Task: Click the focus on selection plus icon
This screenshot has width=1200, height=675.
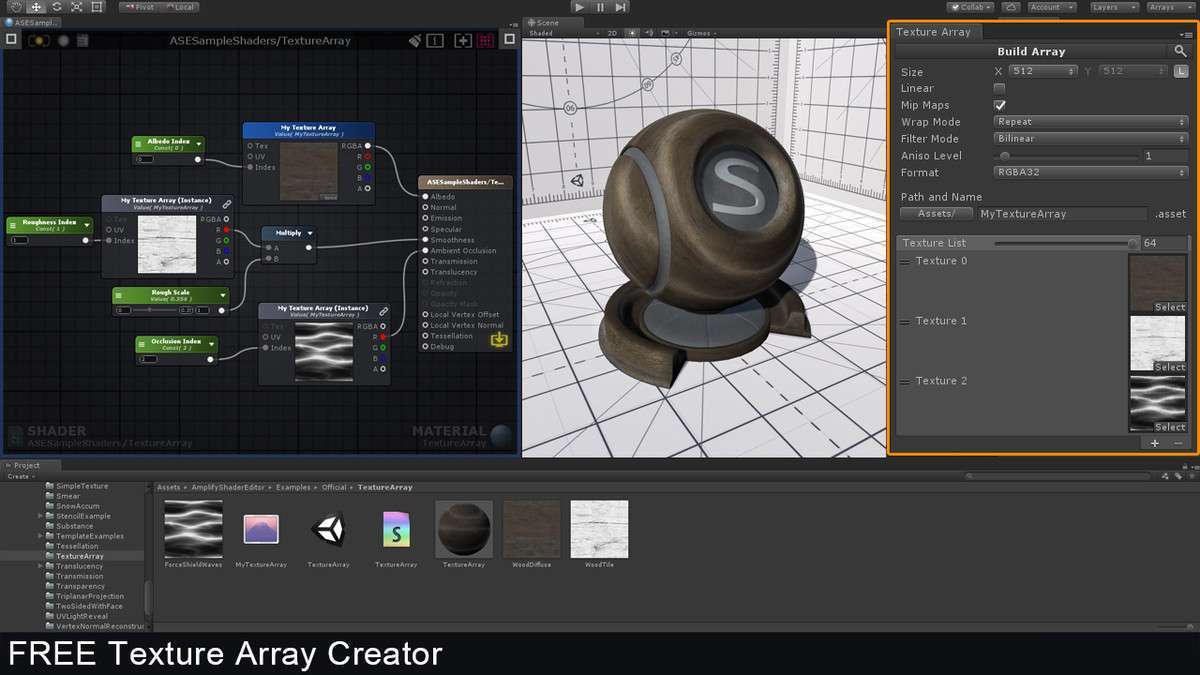Action: 463,41
